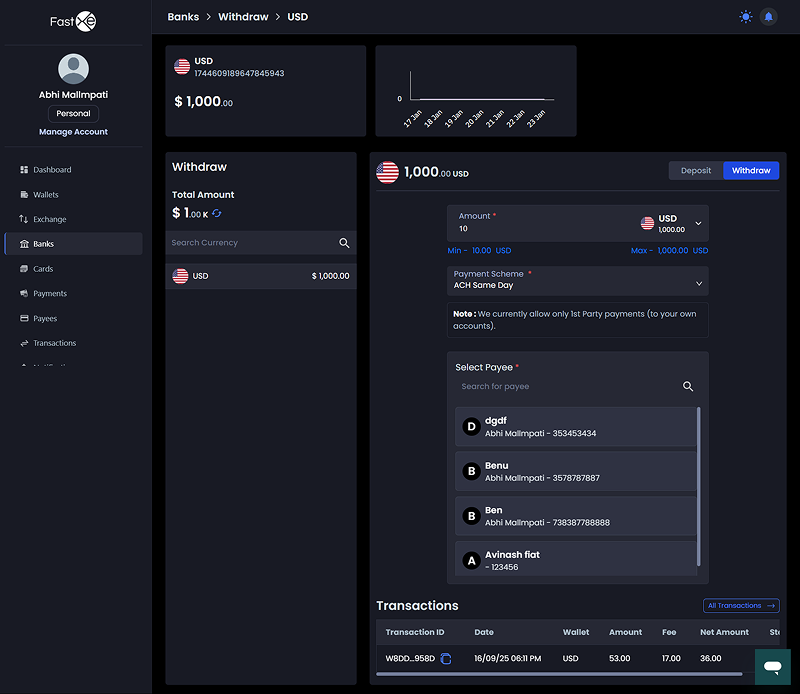Click the user profile avatar
This screenshot has width=800, height=694.
coord(74,69)
